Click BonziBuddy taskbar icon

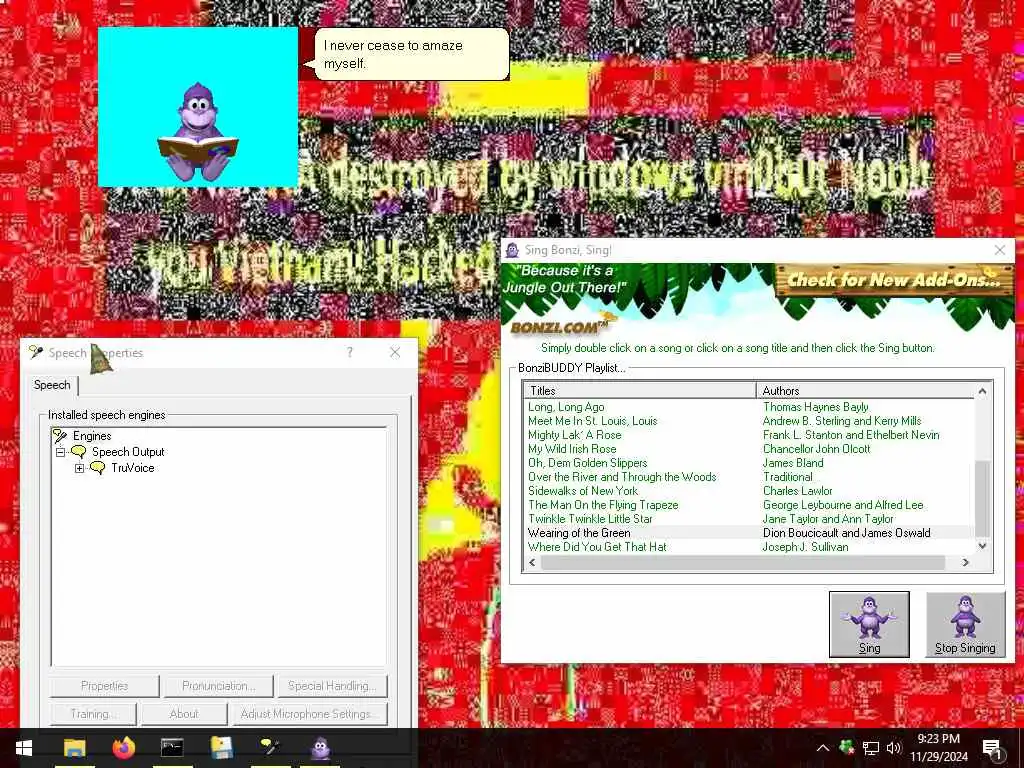320,748
